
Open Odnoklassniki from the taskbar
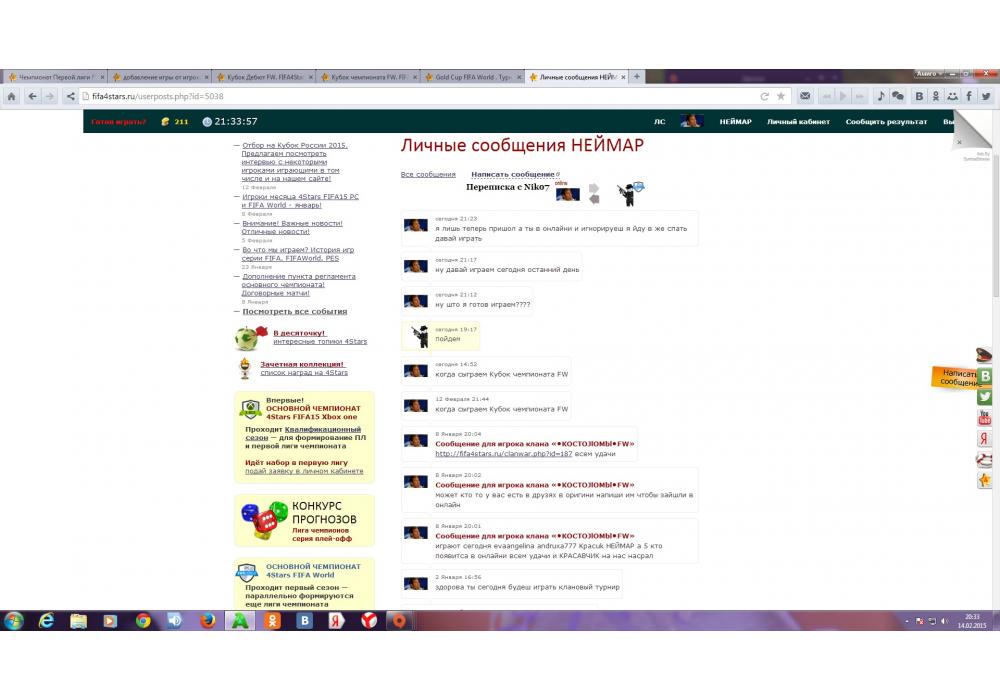(x=272, y=621)
